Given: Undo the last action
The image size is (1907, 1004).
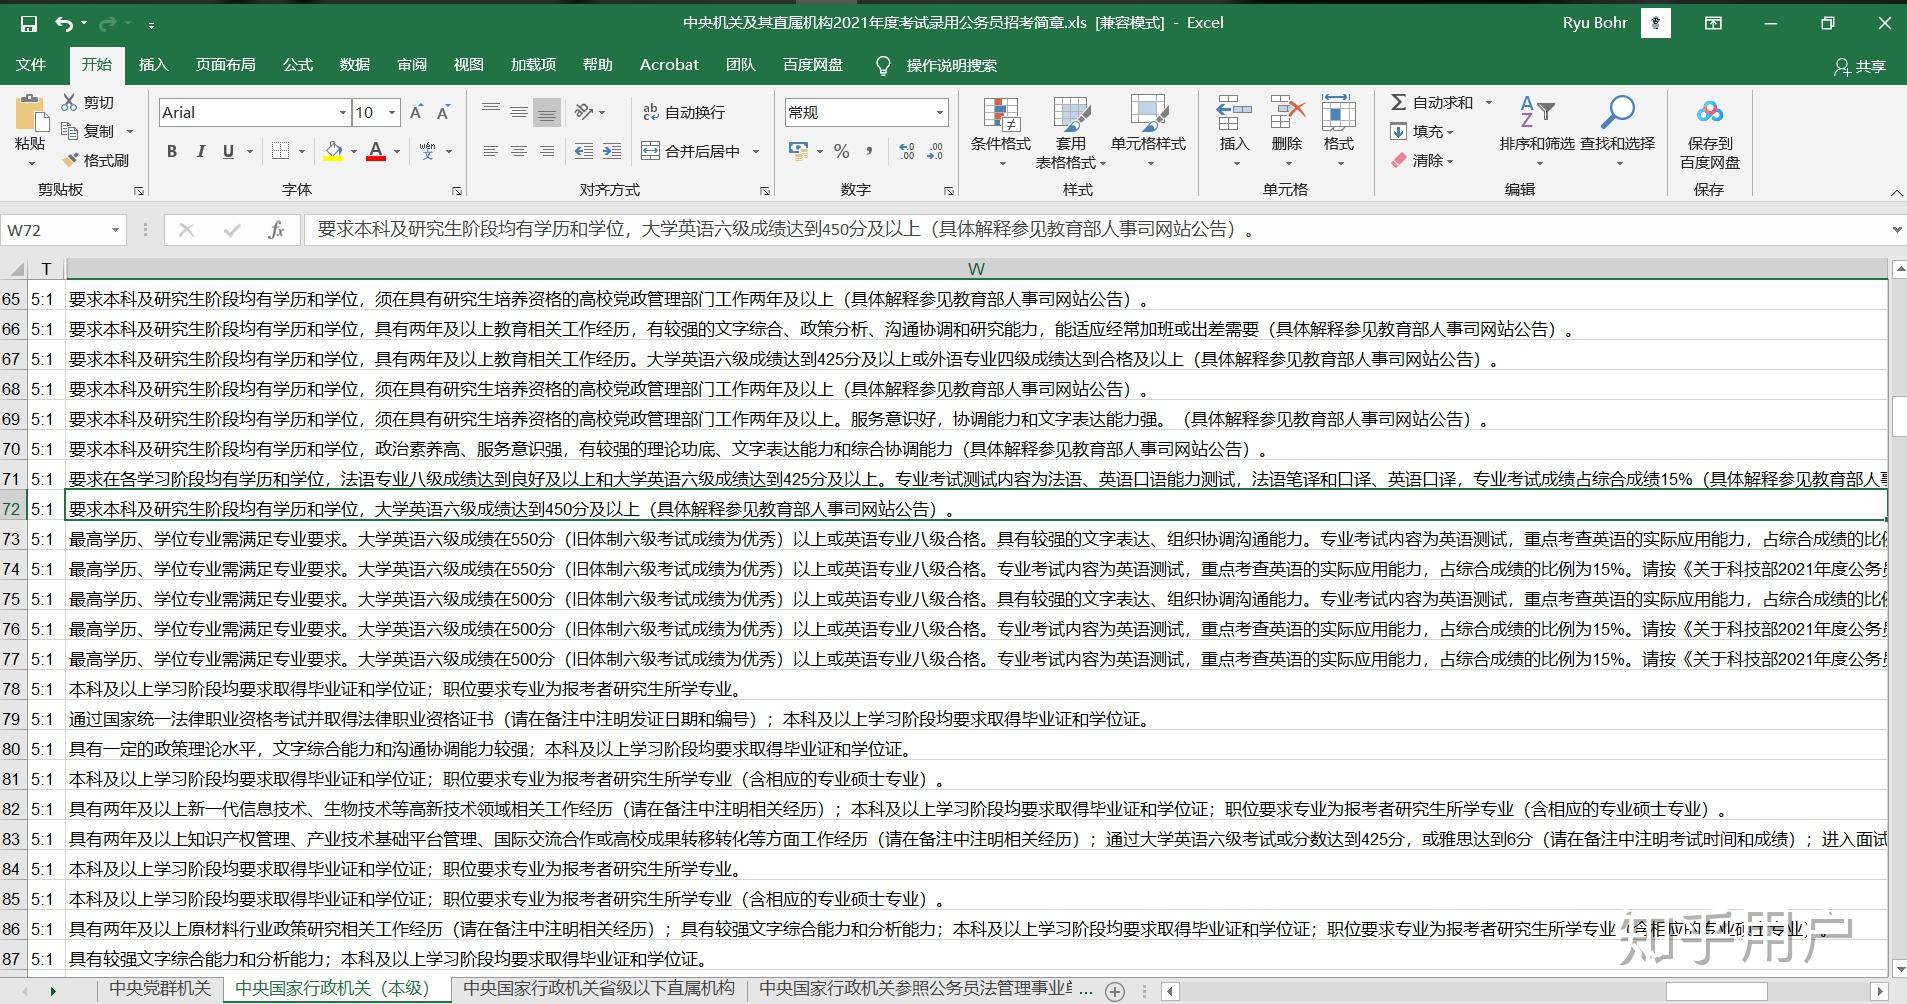Looking at the screenshot, I should pos(64,23).
